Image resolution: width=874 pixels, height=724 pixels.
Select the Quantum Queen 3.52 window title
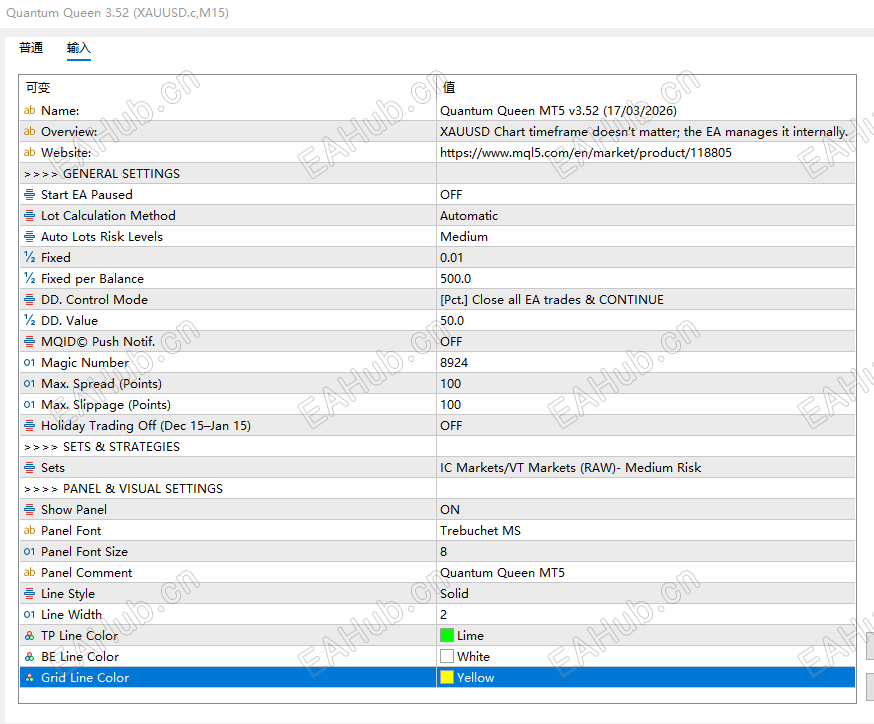pos(118,13)
